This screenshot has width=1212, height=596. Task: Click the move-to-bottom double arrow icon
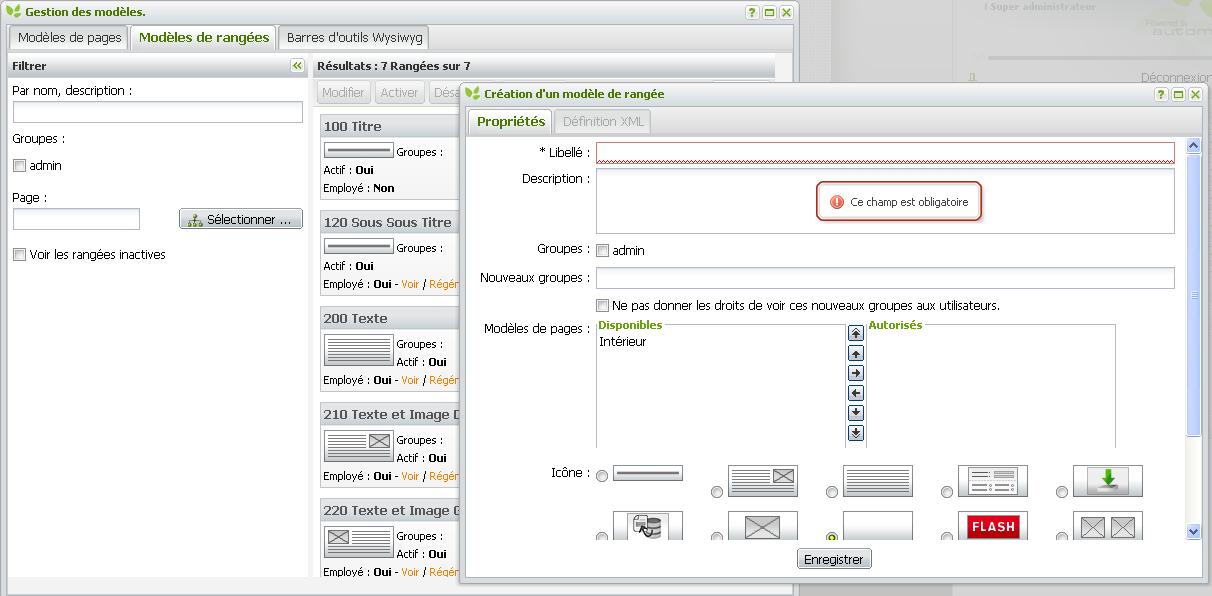point(856,433)
